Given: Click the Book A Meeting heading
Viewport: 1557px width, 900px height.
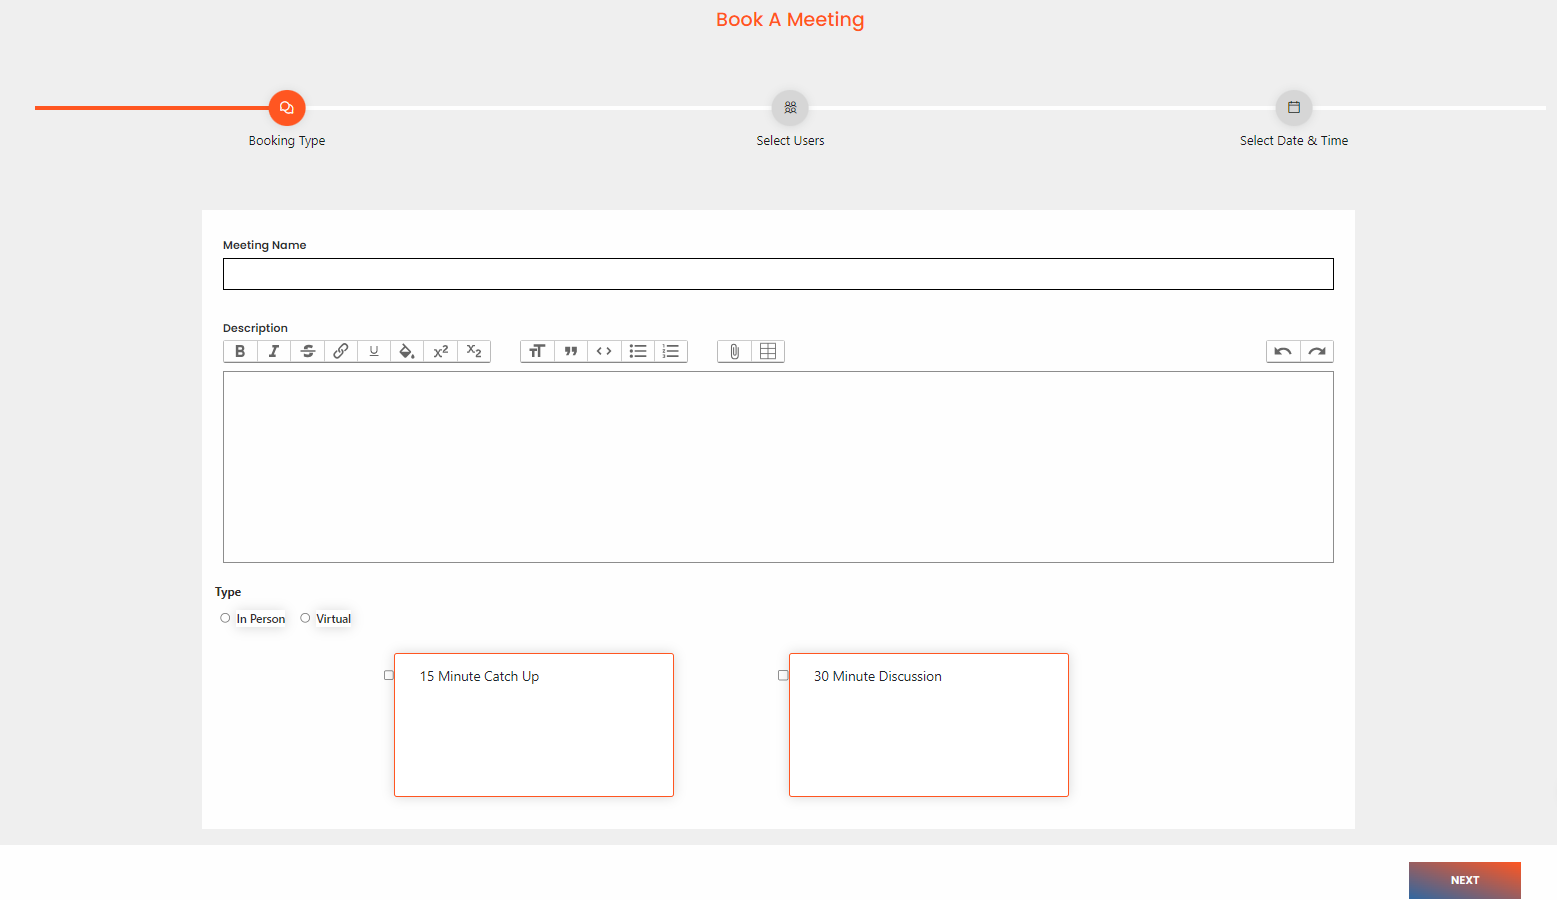Looking at the screenshot, I should 790,20.
